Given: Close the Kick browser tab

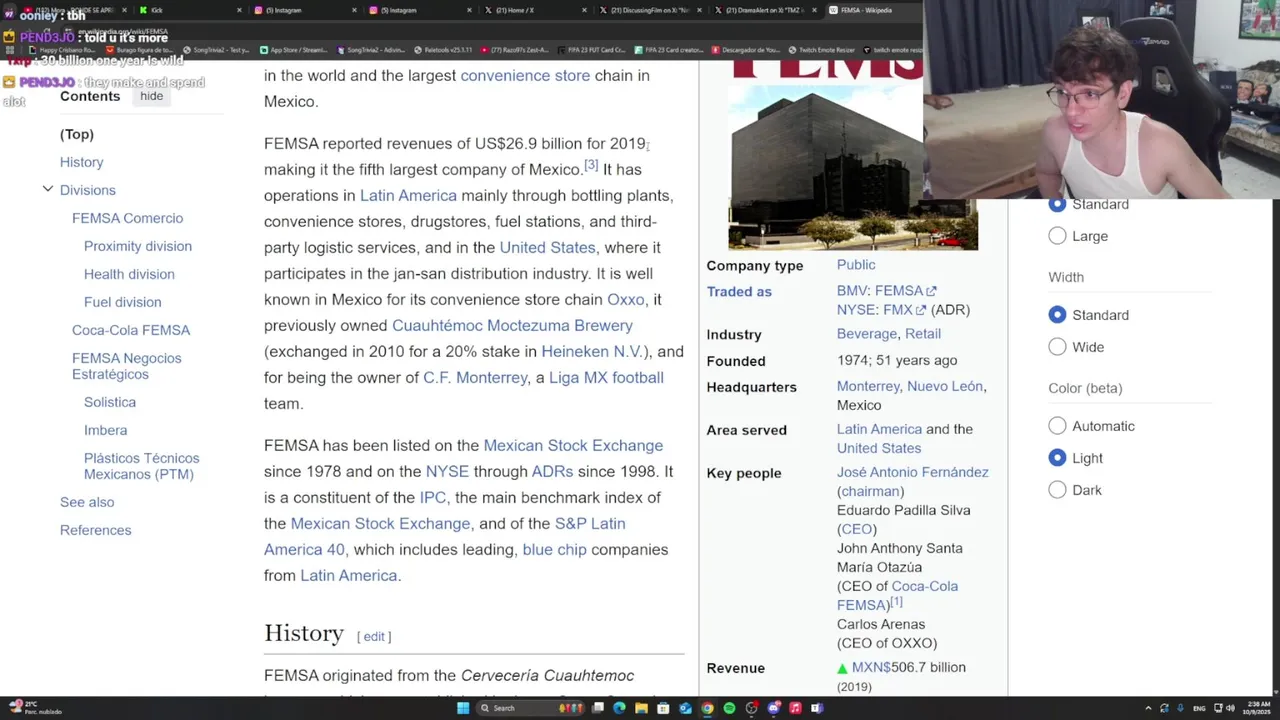Looking at the screenshot, I should 239,10.
